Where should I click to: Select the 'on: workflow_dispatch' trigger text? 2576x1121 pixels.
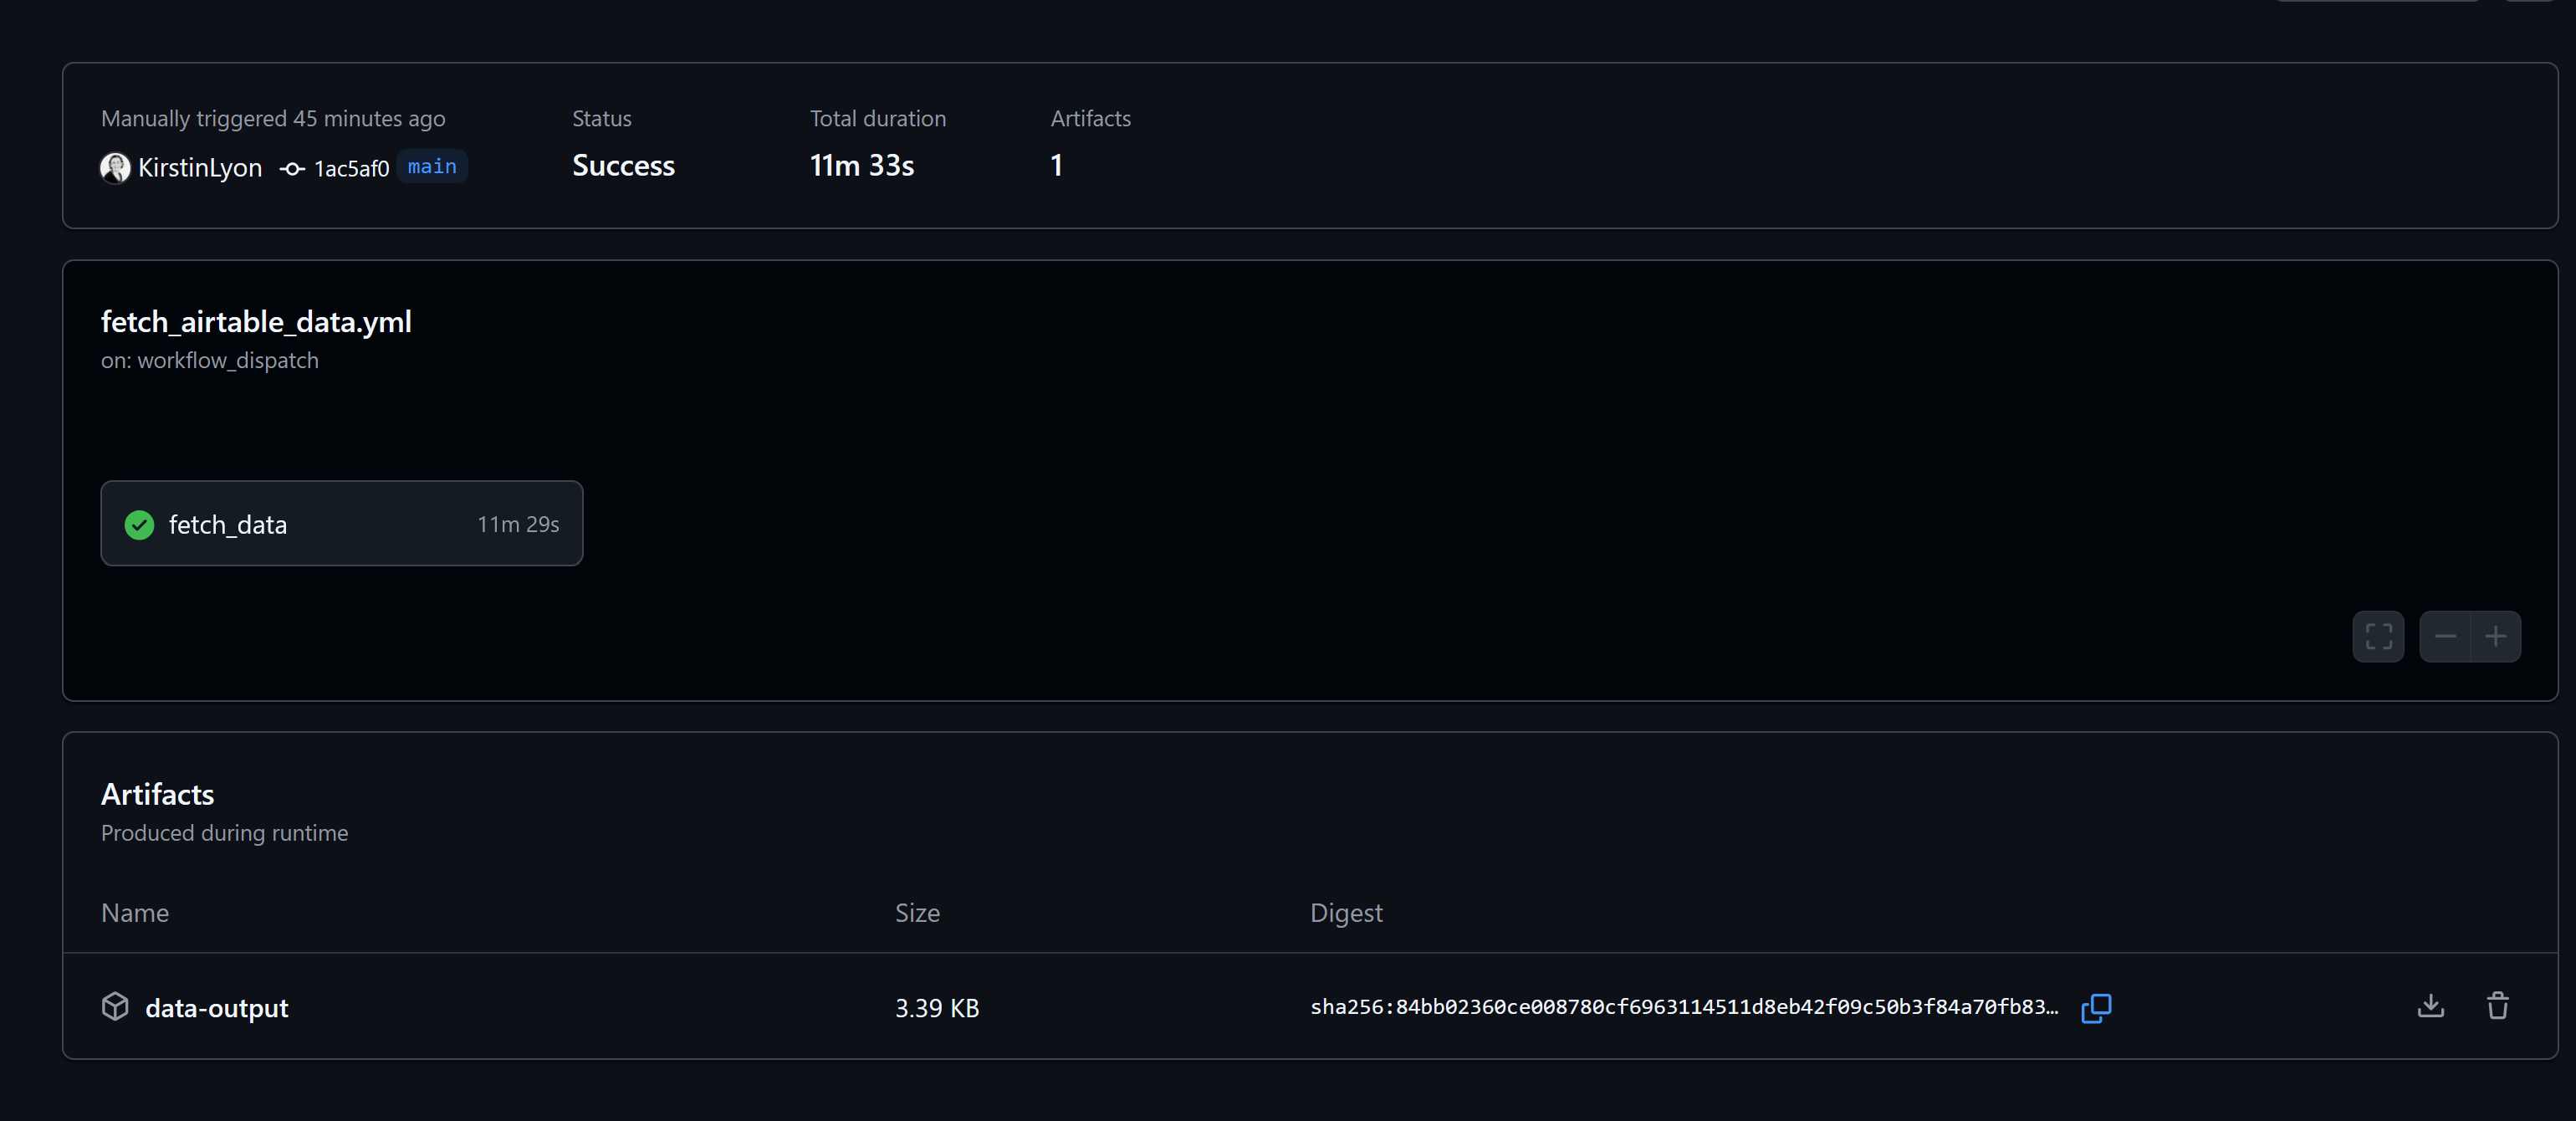point(210,360)
